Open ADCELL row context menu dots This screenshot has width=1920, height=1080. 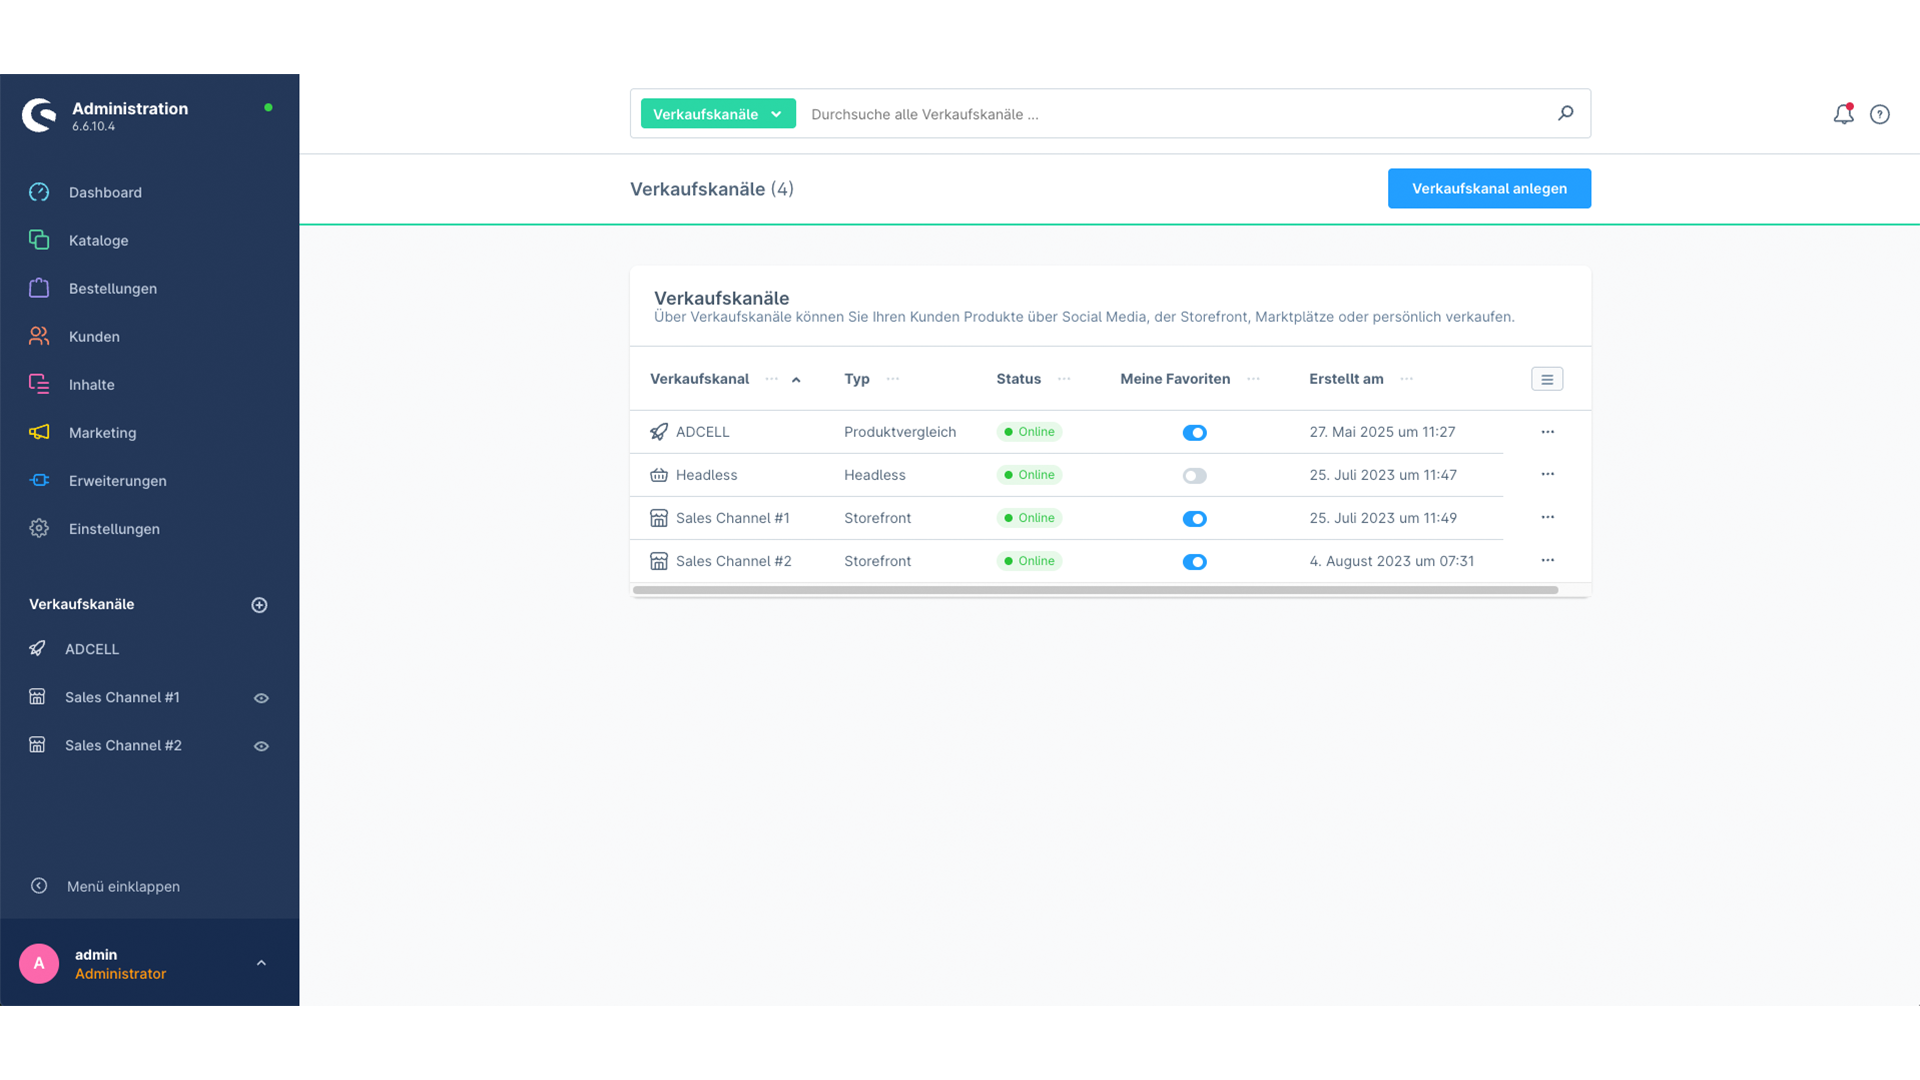tap(1547, 432)
